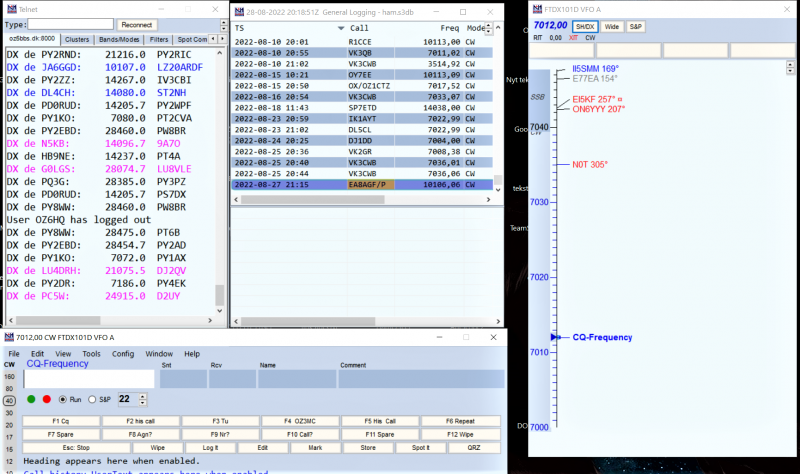Click the CQ-Frequency marker in bandmap
Image resolution: width=800 pixels, height=474 pixels.
pos(602,337)
